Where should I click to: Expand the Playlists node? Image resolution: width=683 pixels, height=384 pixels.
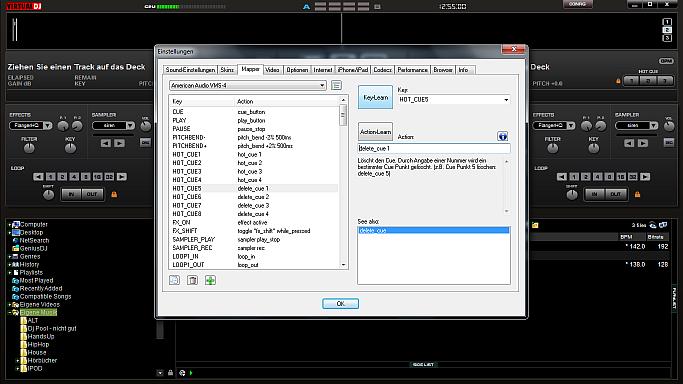(x=10, y=273)
